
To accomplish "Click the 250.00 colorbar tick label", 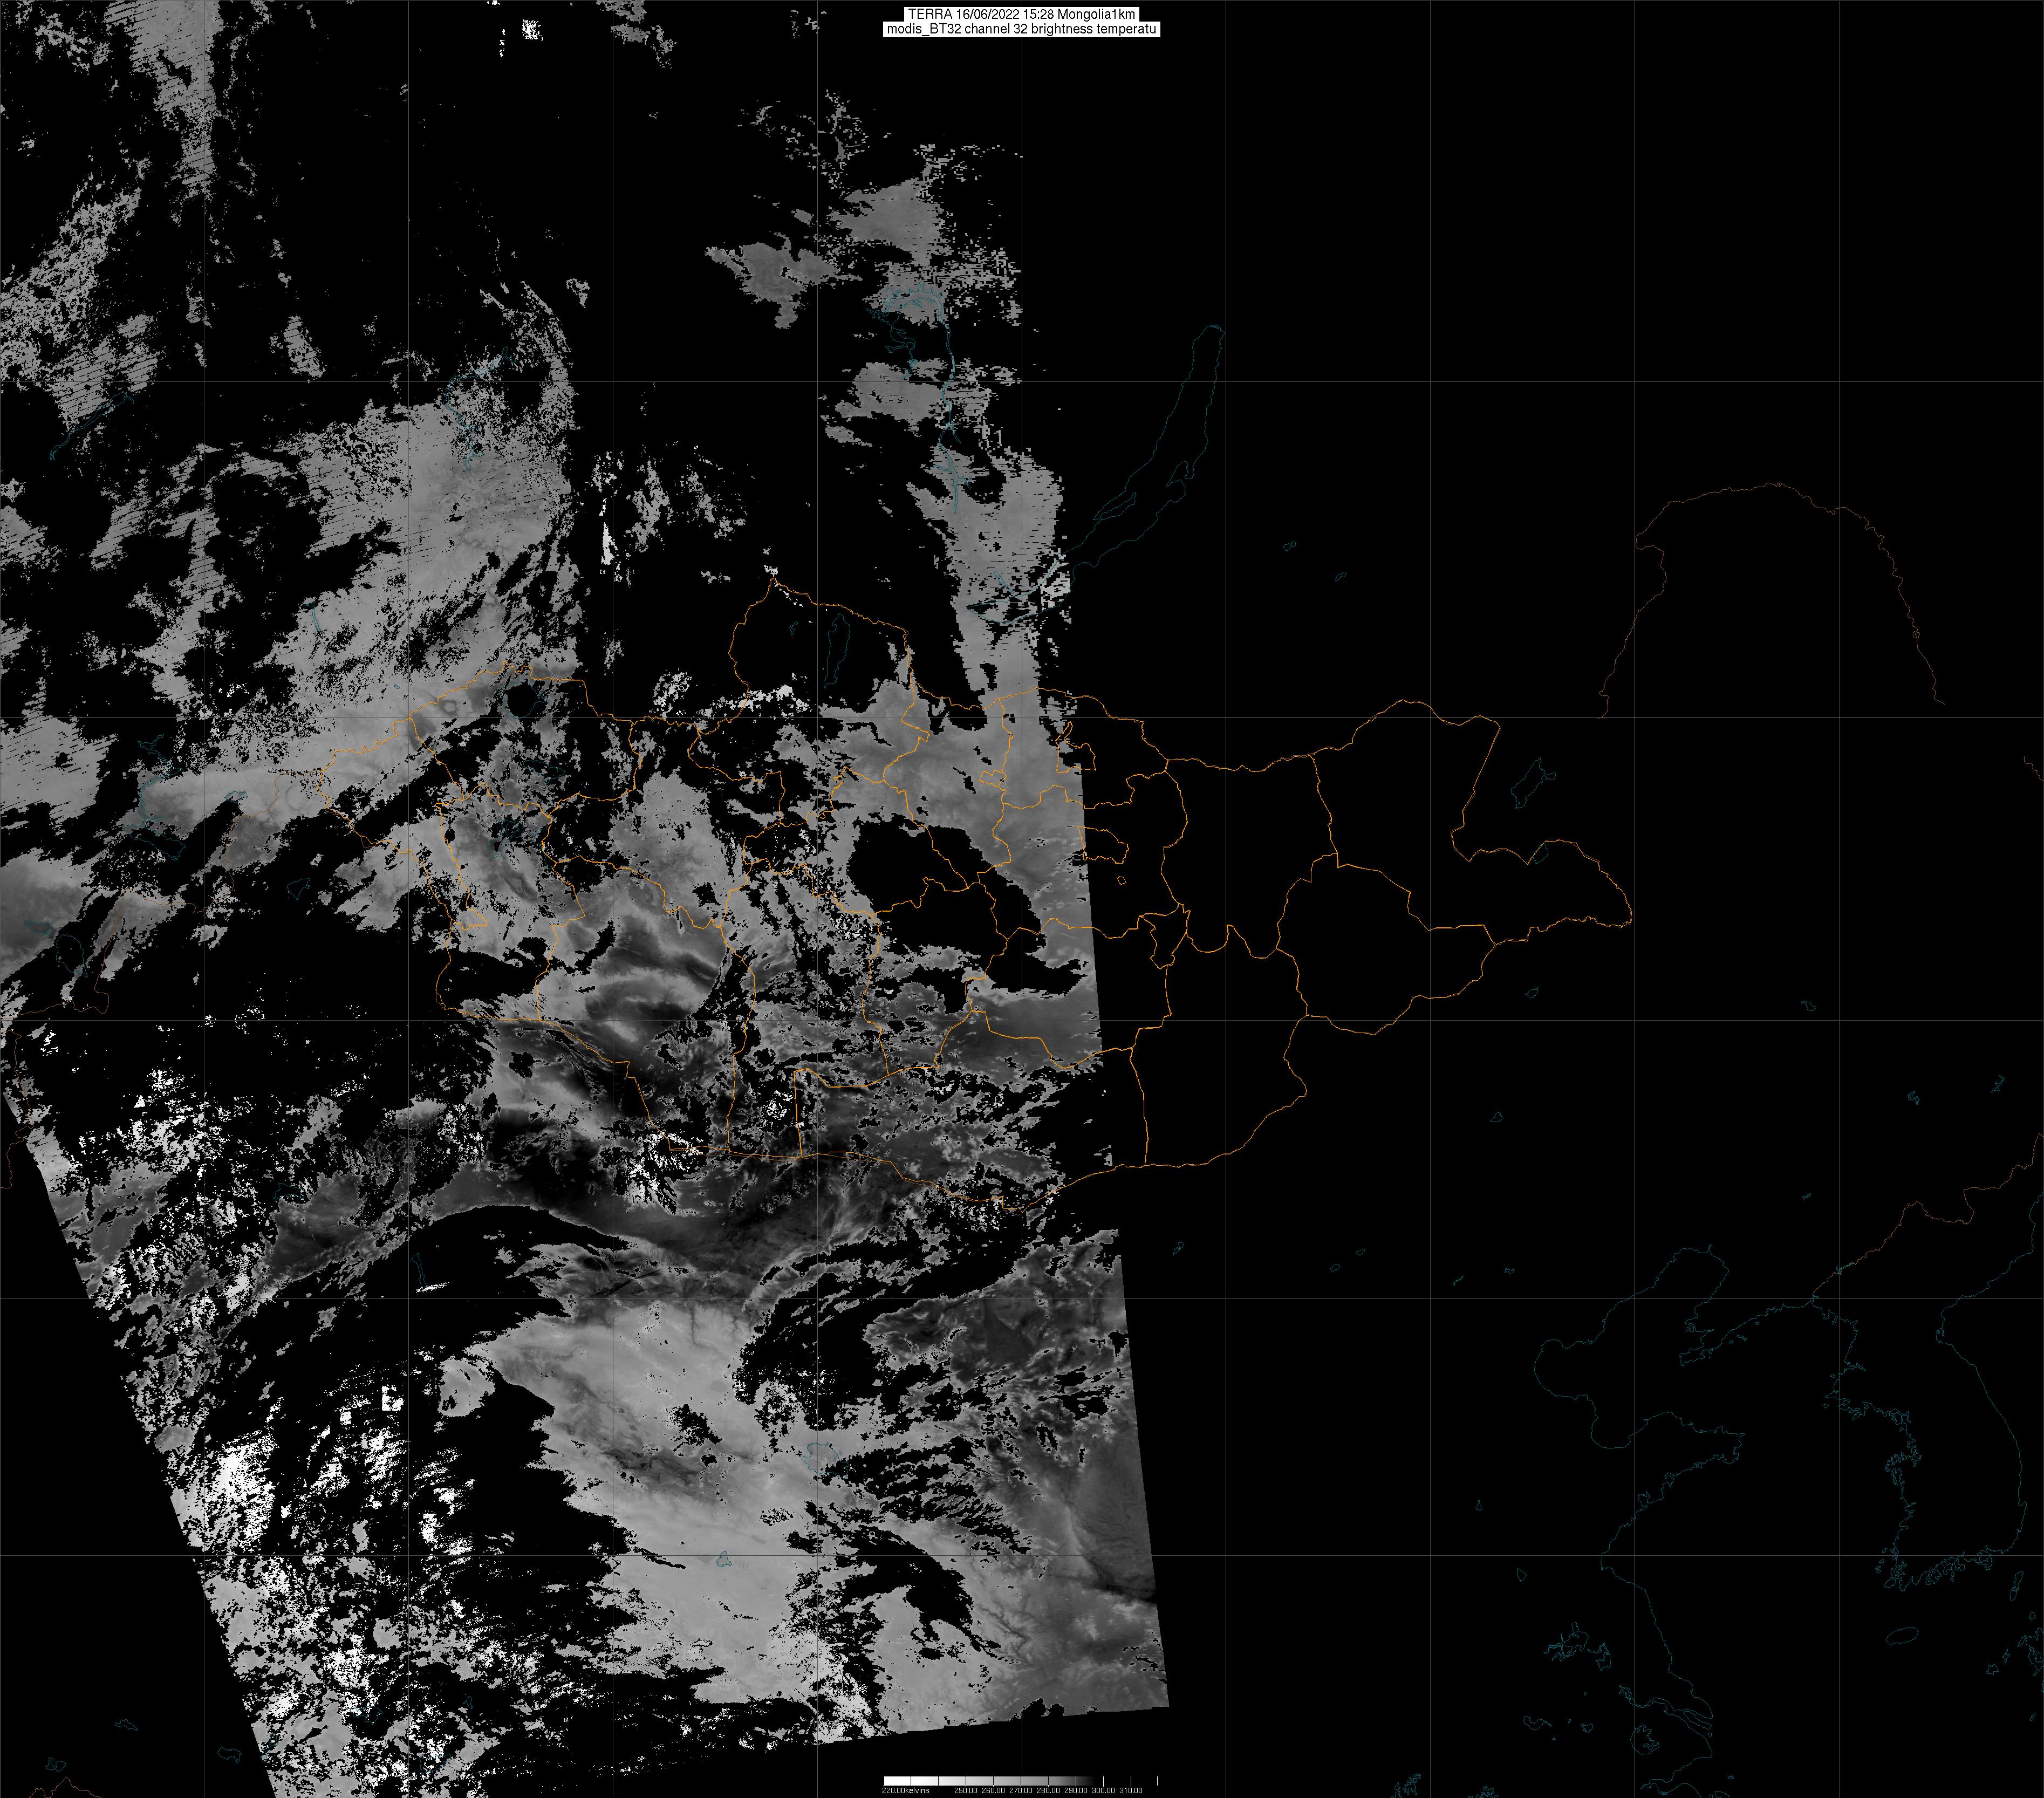I will pos(966,1790).
